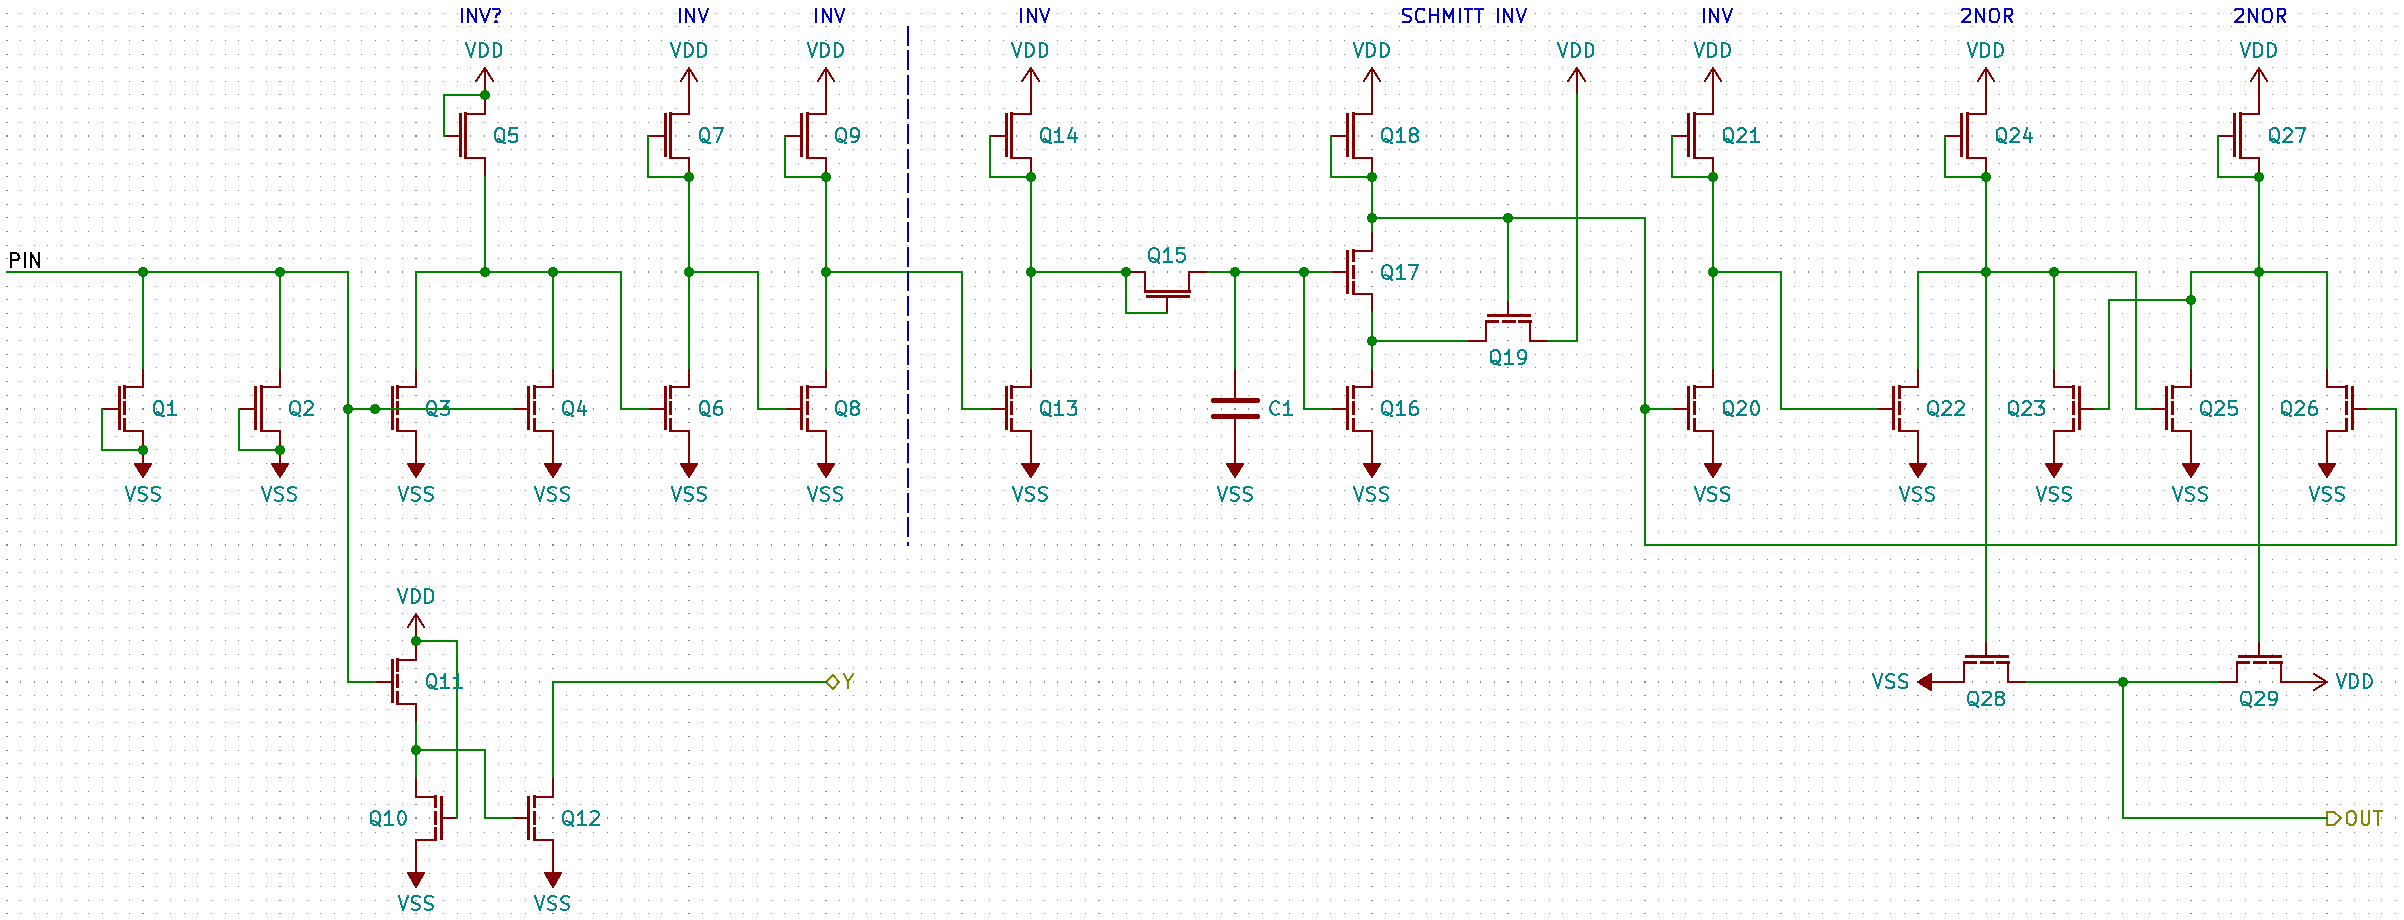Select the Q1 transistor symbol

pos(132,409)
